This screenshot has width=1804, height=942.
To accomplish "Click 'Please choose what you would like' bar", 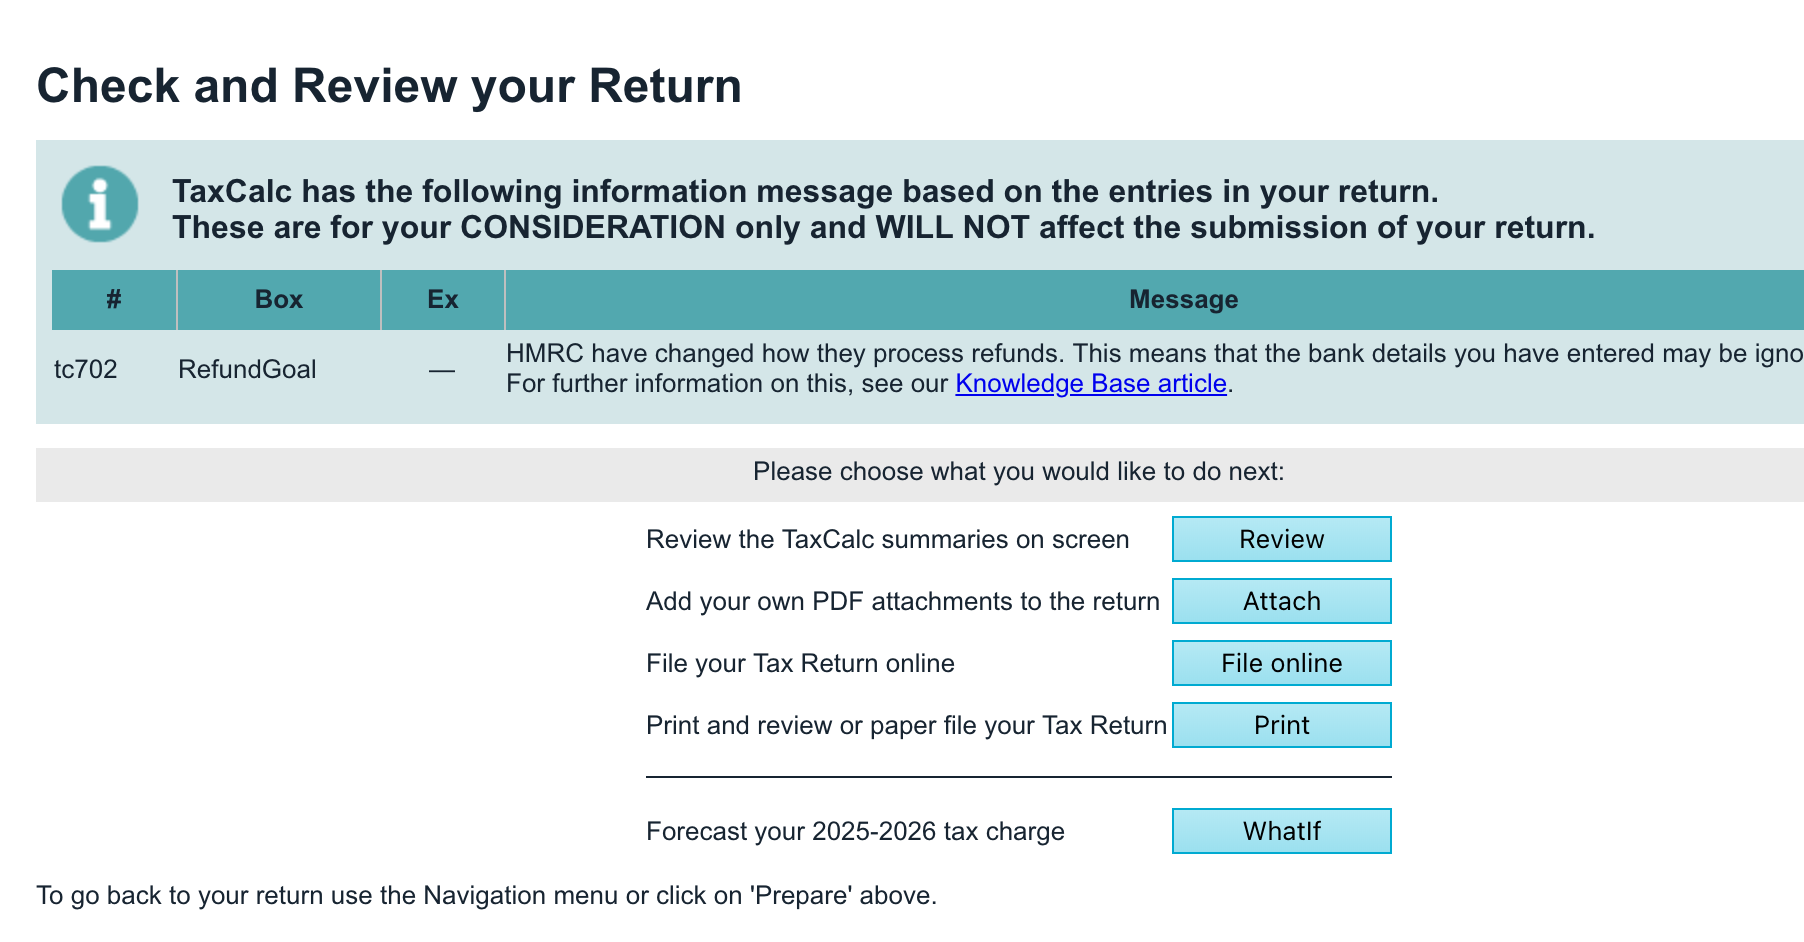I will click(x=1018, y=472).
